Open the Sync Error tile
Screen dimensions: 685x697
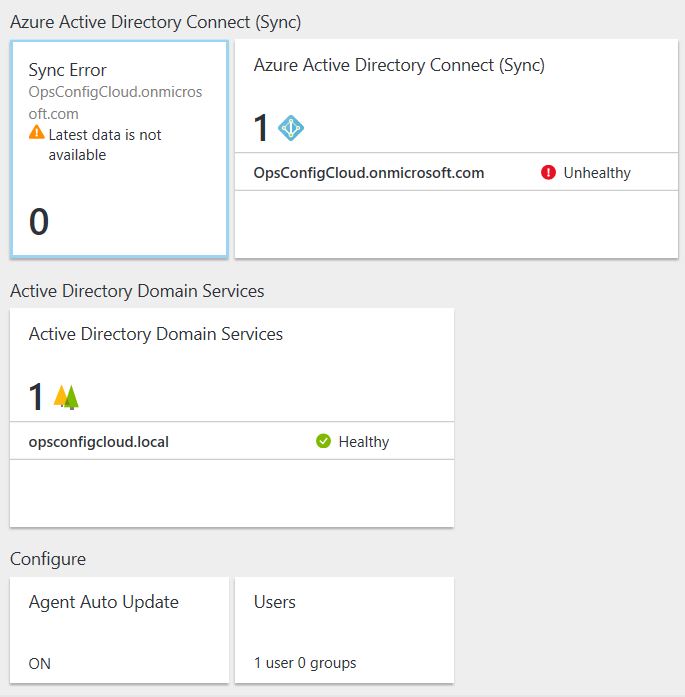120,149
